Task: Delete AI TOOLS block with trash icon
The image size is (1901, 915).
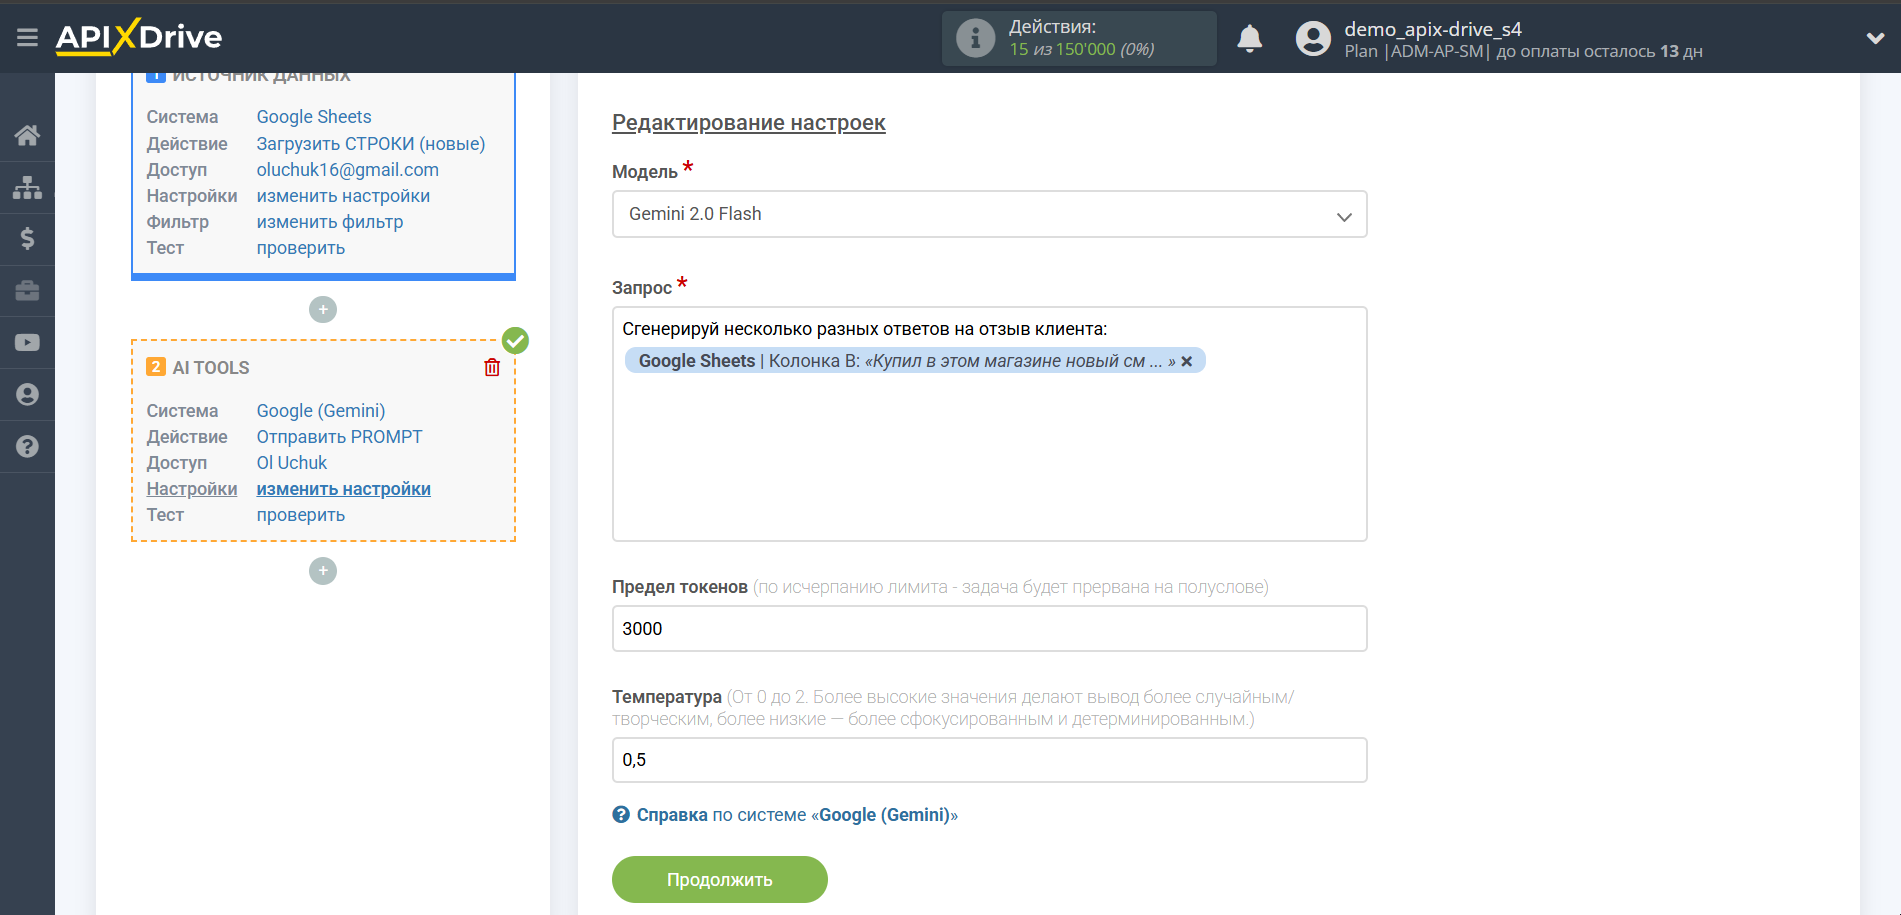Action: (x=492, y=368)
